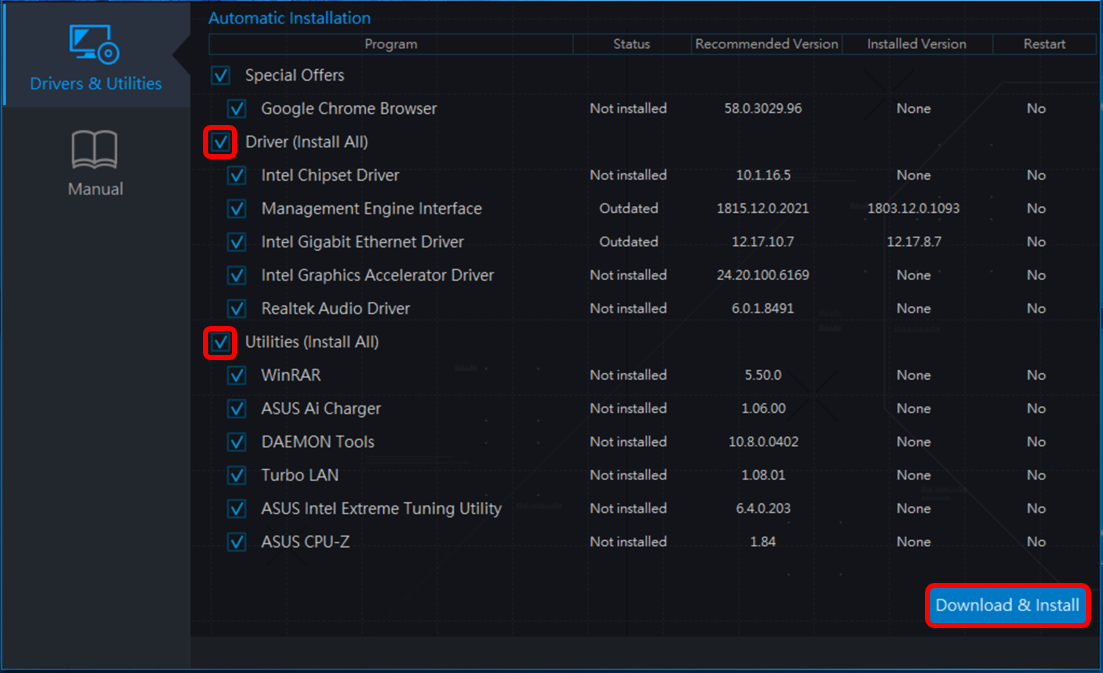Click Outdated status of Management Engine Interface
1103x673 pixels.
629,209
